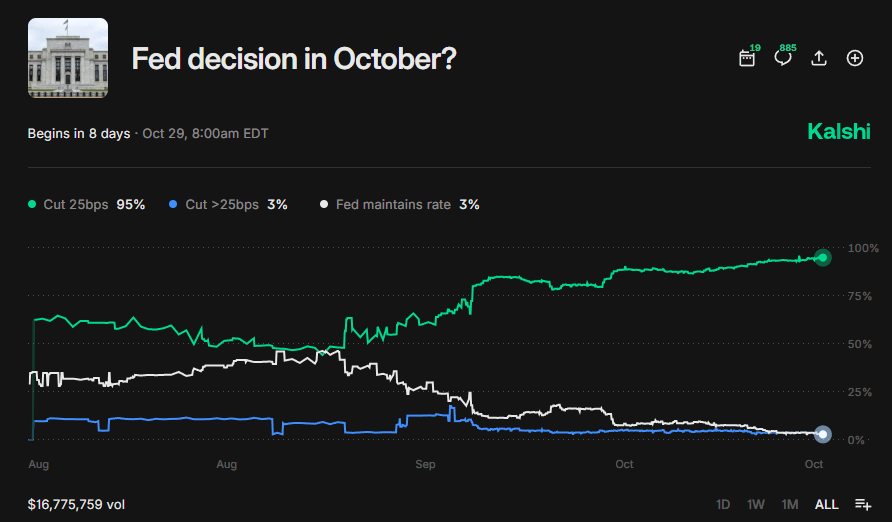The height and width of the screenshot is (522, 892).
Task: Click the blue legend dot for Cut >25bps
Action: (x=174, y=204)
